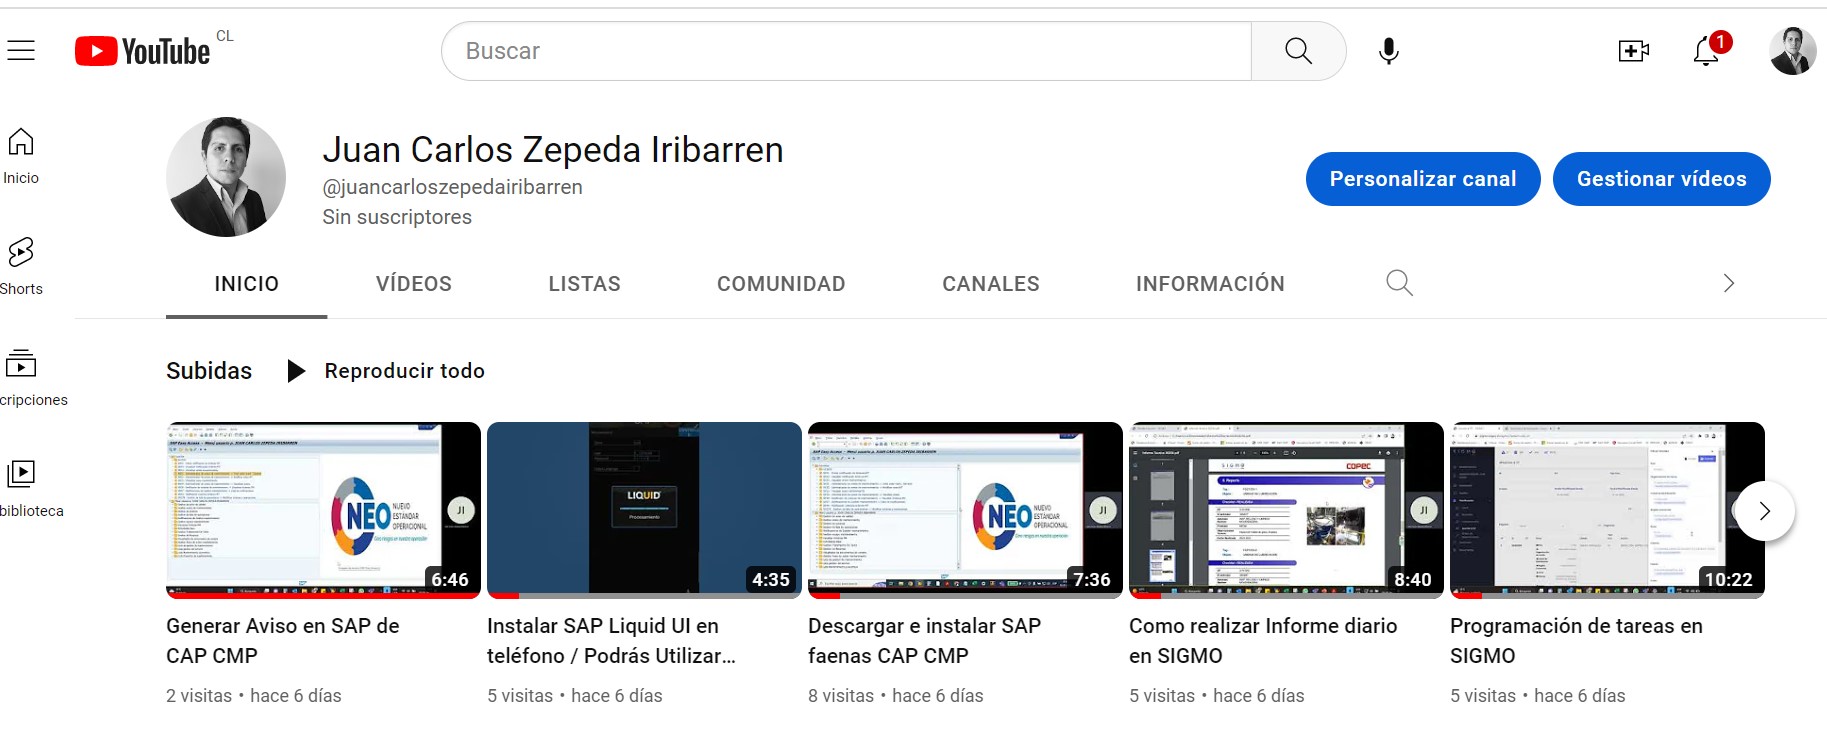Click the Subidas section heading
1827x753 pixels.
point(209,371)
